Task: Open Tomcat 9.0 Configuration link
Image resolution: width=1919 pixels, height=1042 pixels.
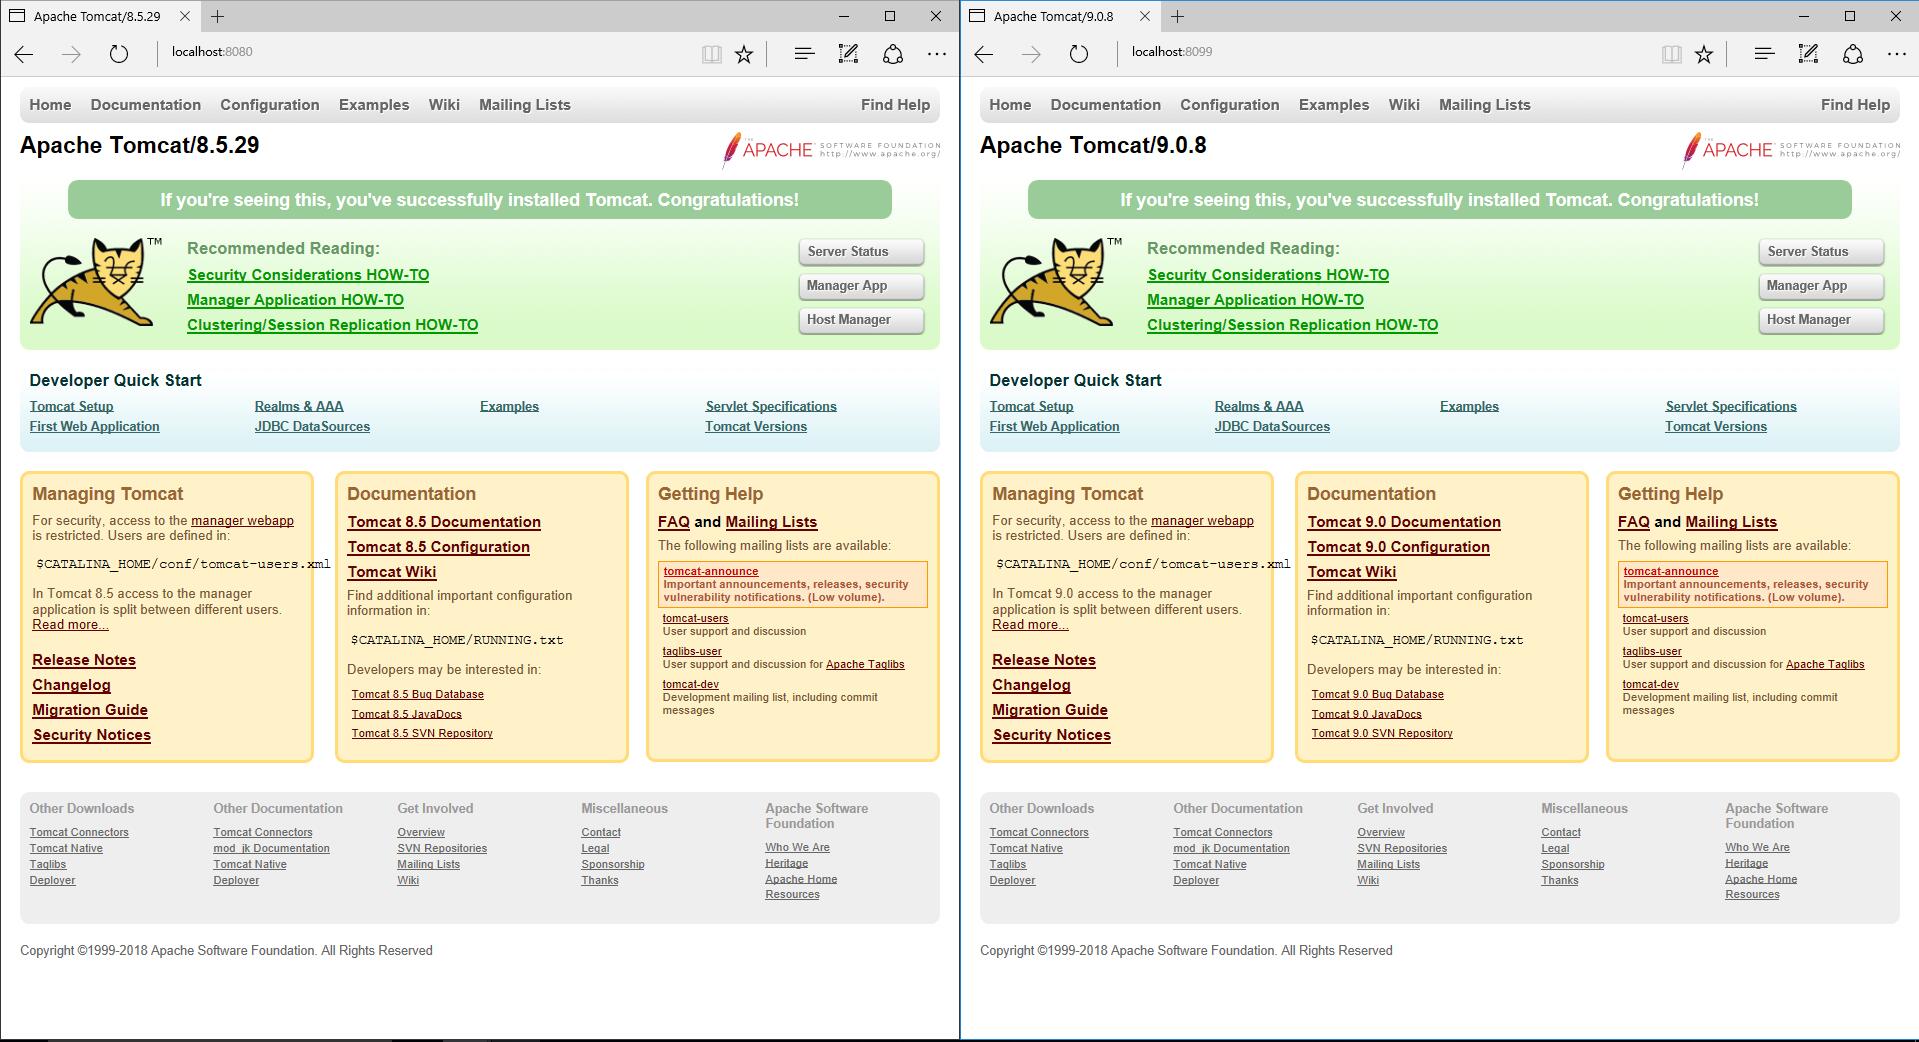Action: [x=1398, y=547]
